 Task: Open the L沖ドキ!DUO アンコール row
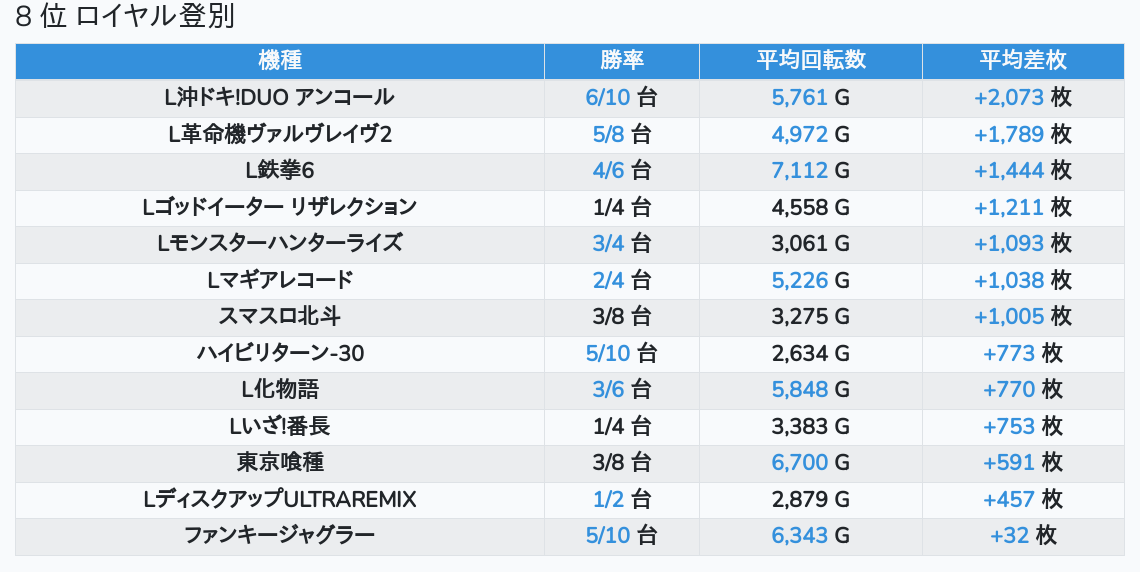tap(279, 98)
